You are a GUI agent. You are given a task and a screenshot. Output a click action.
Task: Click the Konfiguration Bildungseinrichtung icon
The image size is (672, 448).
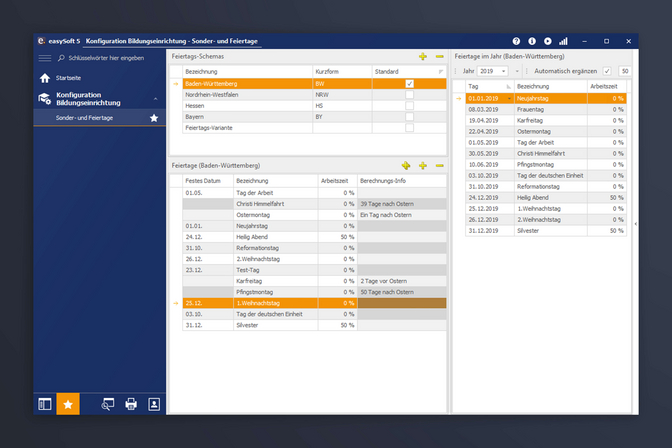point(45,99)
